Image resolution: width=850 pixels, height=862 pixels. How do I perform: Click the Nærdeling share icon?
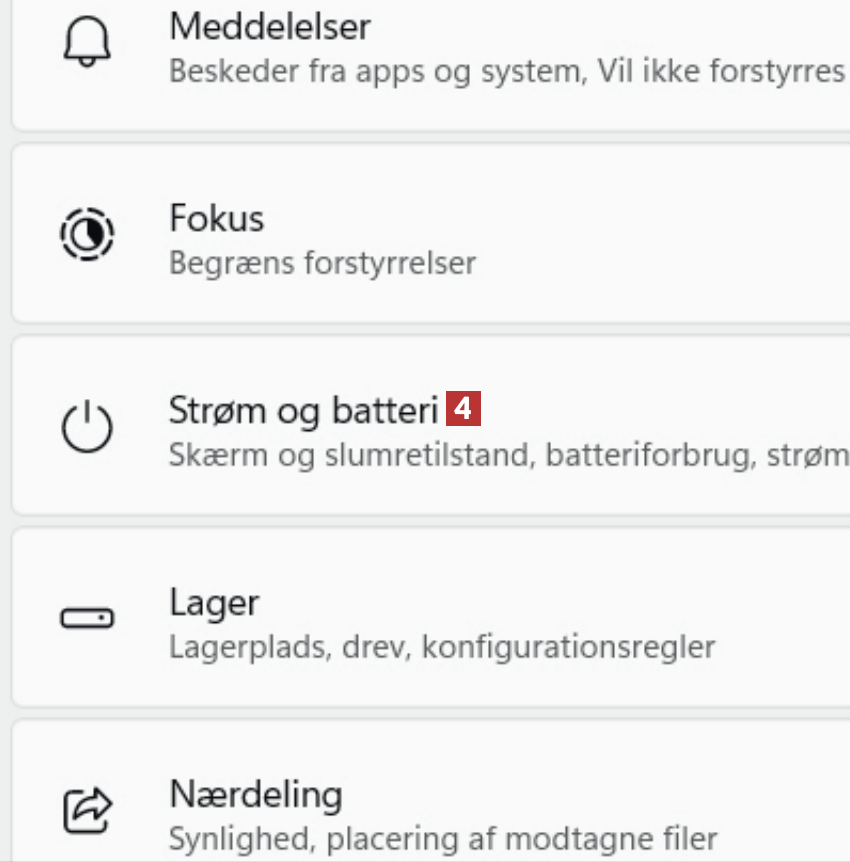[87, 810]
